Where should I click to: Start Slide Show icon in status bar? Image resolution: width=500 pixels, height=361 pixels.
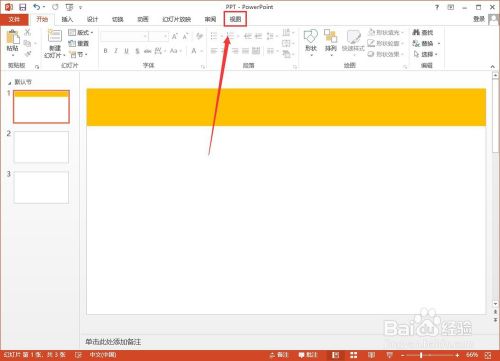coord(389,355)
